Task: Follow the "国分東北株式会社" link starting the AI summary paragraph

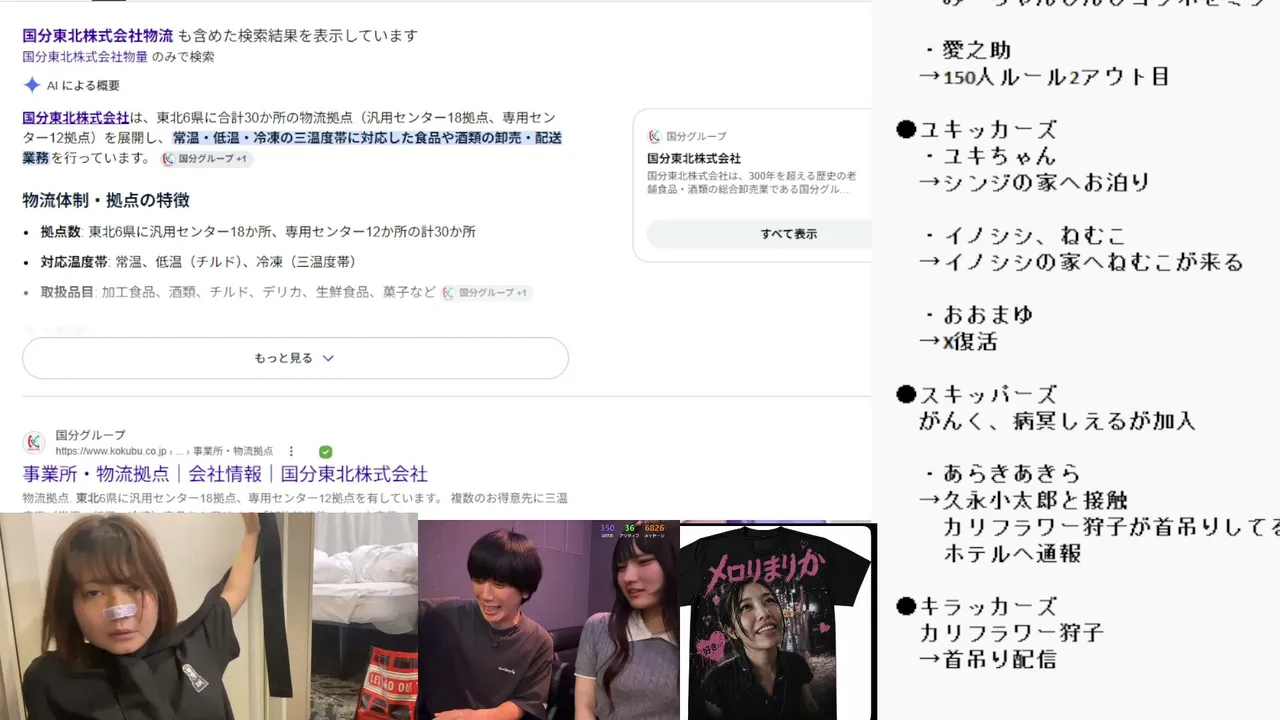Action: tap(76, 117)
